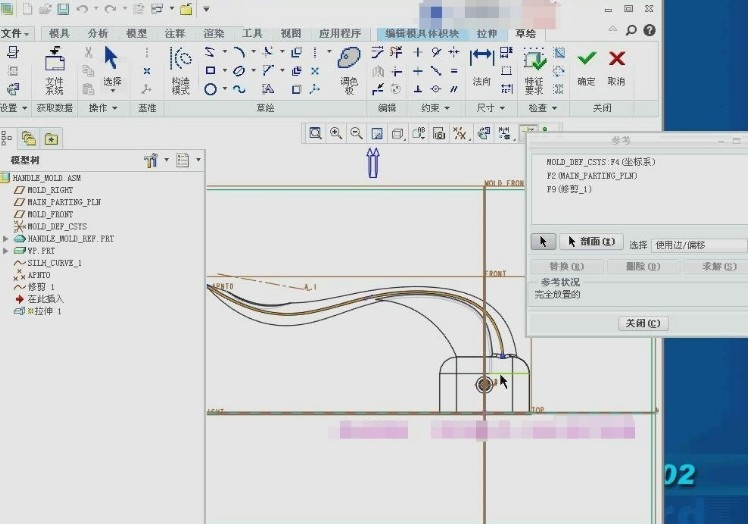Click the Zoom In icon in graphics toolbar
The width and height of the screenshot is (748, 524).
click(x=336, y=133)
